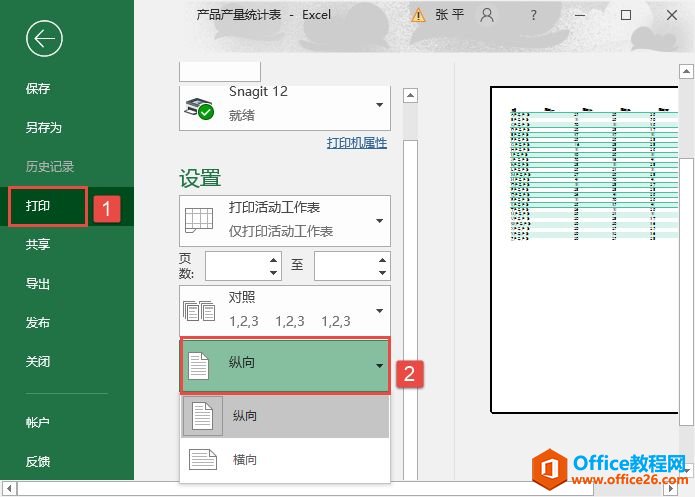695x497 pixels.
Task: Click the horizontal scrollbar left arrow
Action: click(8, 489)
